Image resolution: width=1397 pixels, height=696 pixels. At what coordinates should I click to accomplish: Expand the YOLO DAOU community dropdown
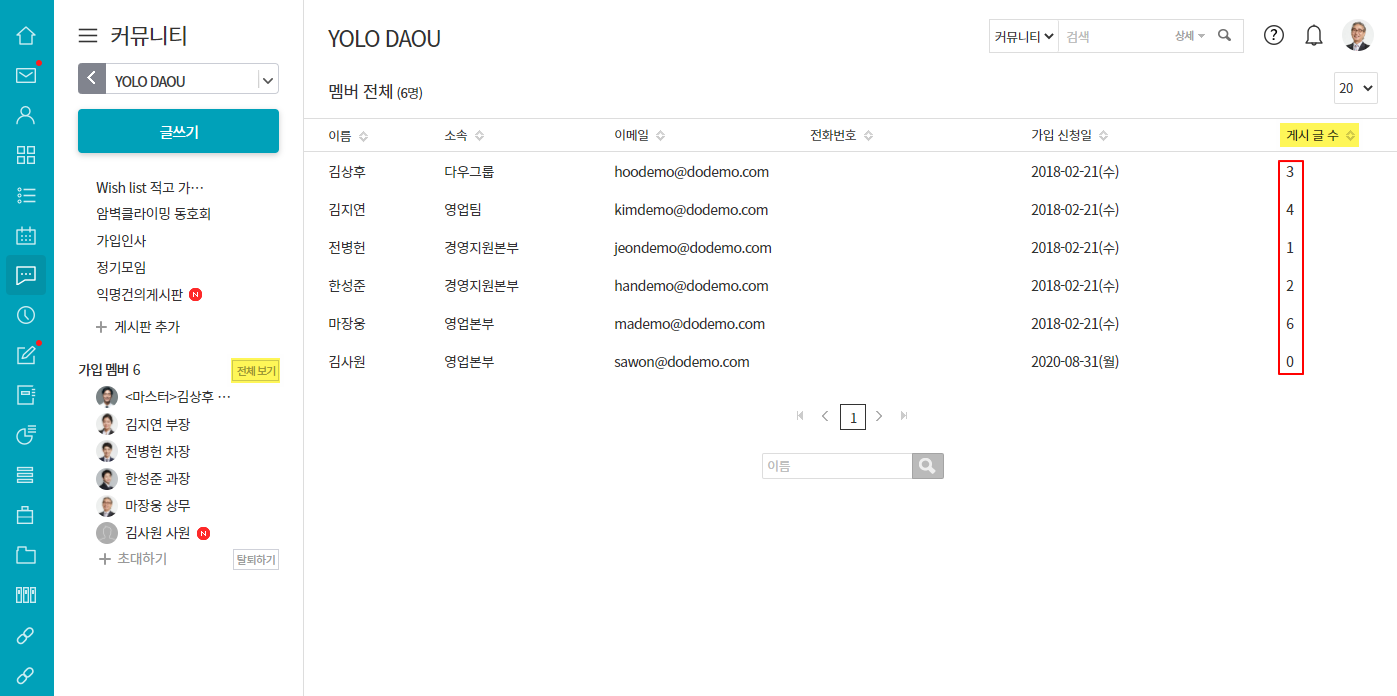pyautogui.click(x=267, y=80)
